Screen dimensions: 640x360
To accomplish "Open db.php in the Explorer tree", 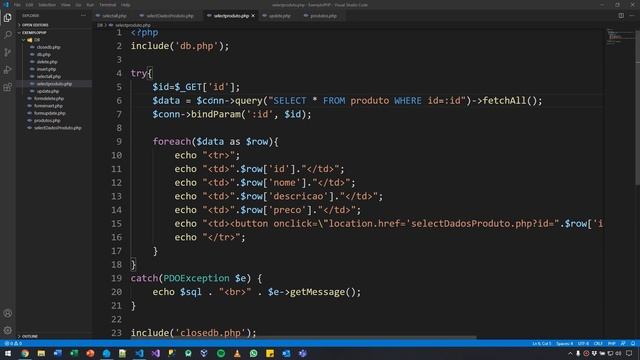I will [44, 54].
